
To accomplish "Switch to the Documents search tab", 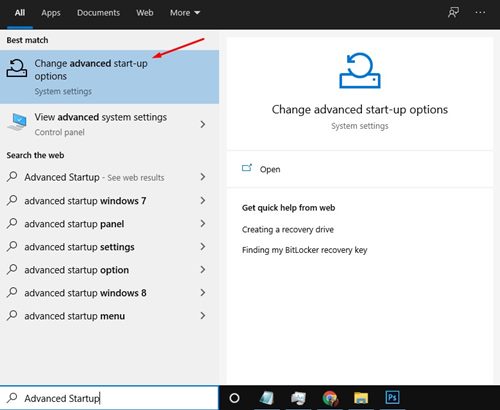I will [x=98, y=13].
